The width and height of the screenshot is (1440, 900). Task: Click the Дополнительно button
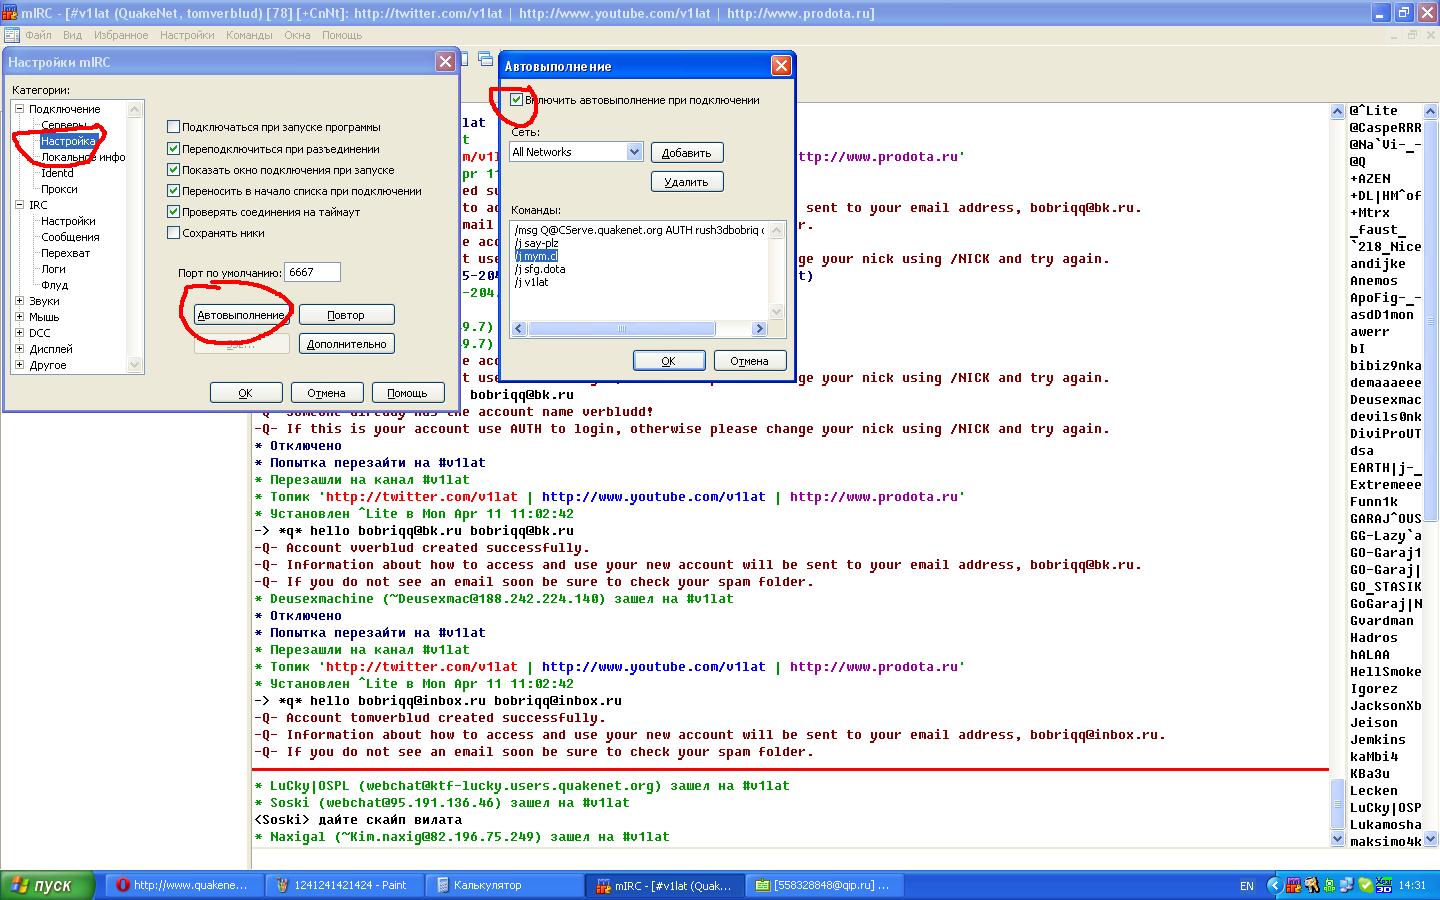pos(346,344)
